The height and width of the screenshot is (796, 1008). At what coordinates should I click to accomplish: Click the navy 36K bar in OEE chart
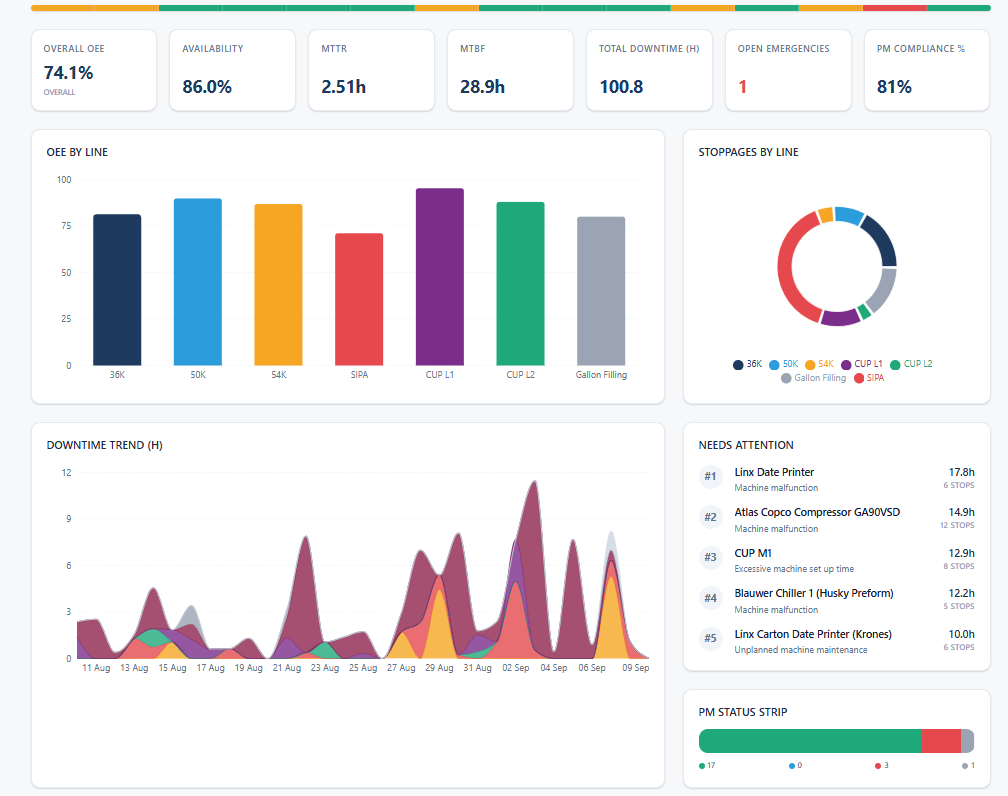pyautogui.click(x=117, y=290)
